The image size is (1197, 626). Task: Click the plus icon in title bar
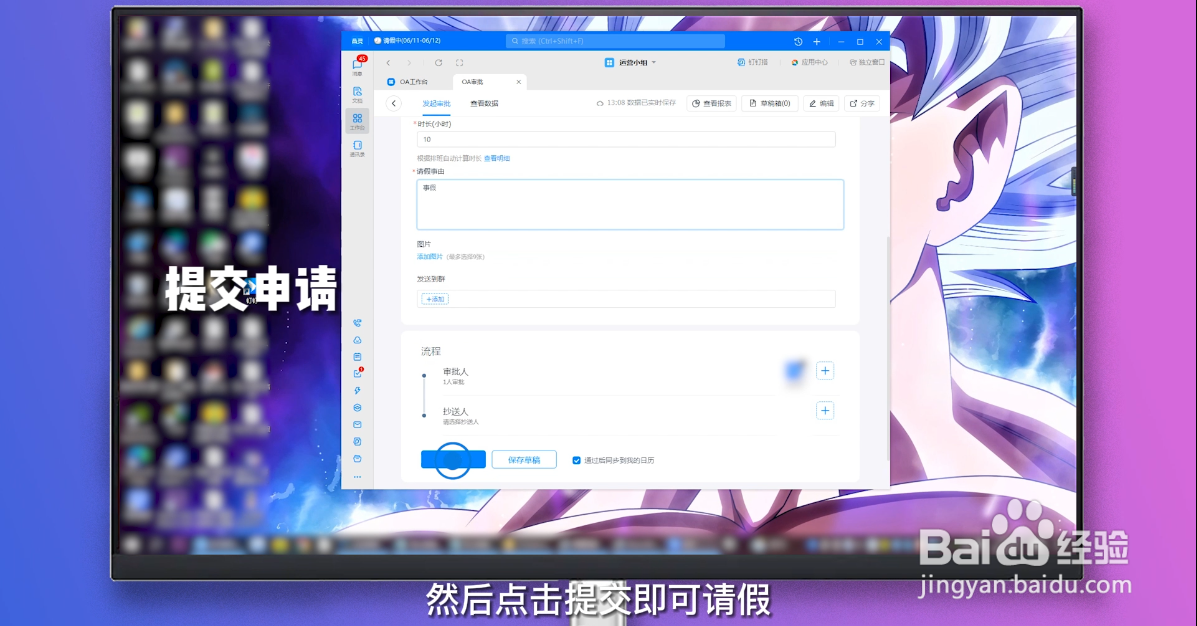(817, 41)
